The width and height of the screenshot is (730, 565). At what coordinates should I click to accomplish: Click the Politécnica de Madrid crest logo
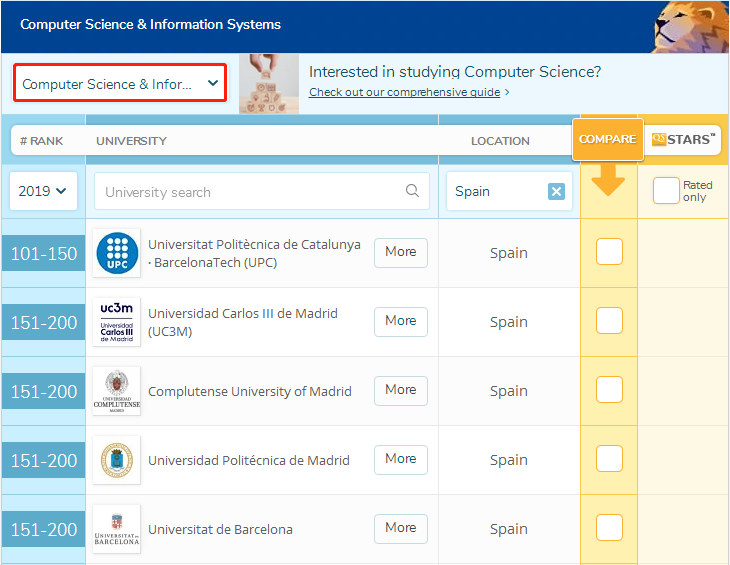click(x=117, y=460)
